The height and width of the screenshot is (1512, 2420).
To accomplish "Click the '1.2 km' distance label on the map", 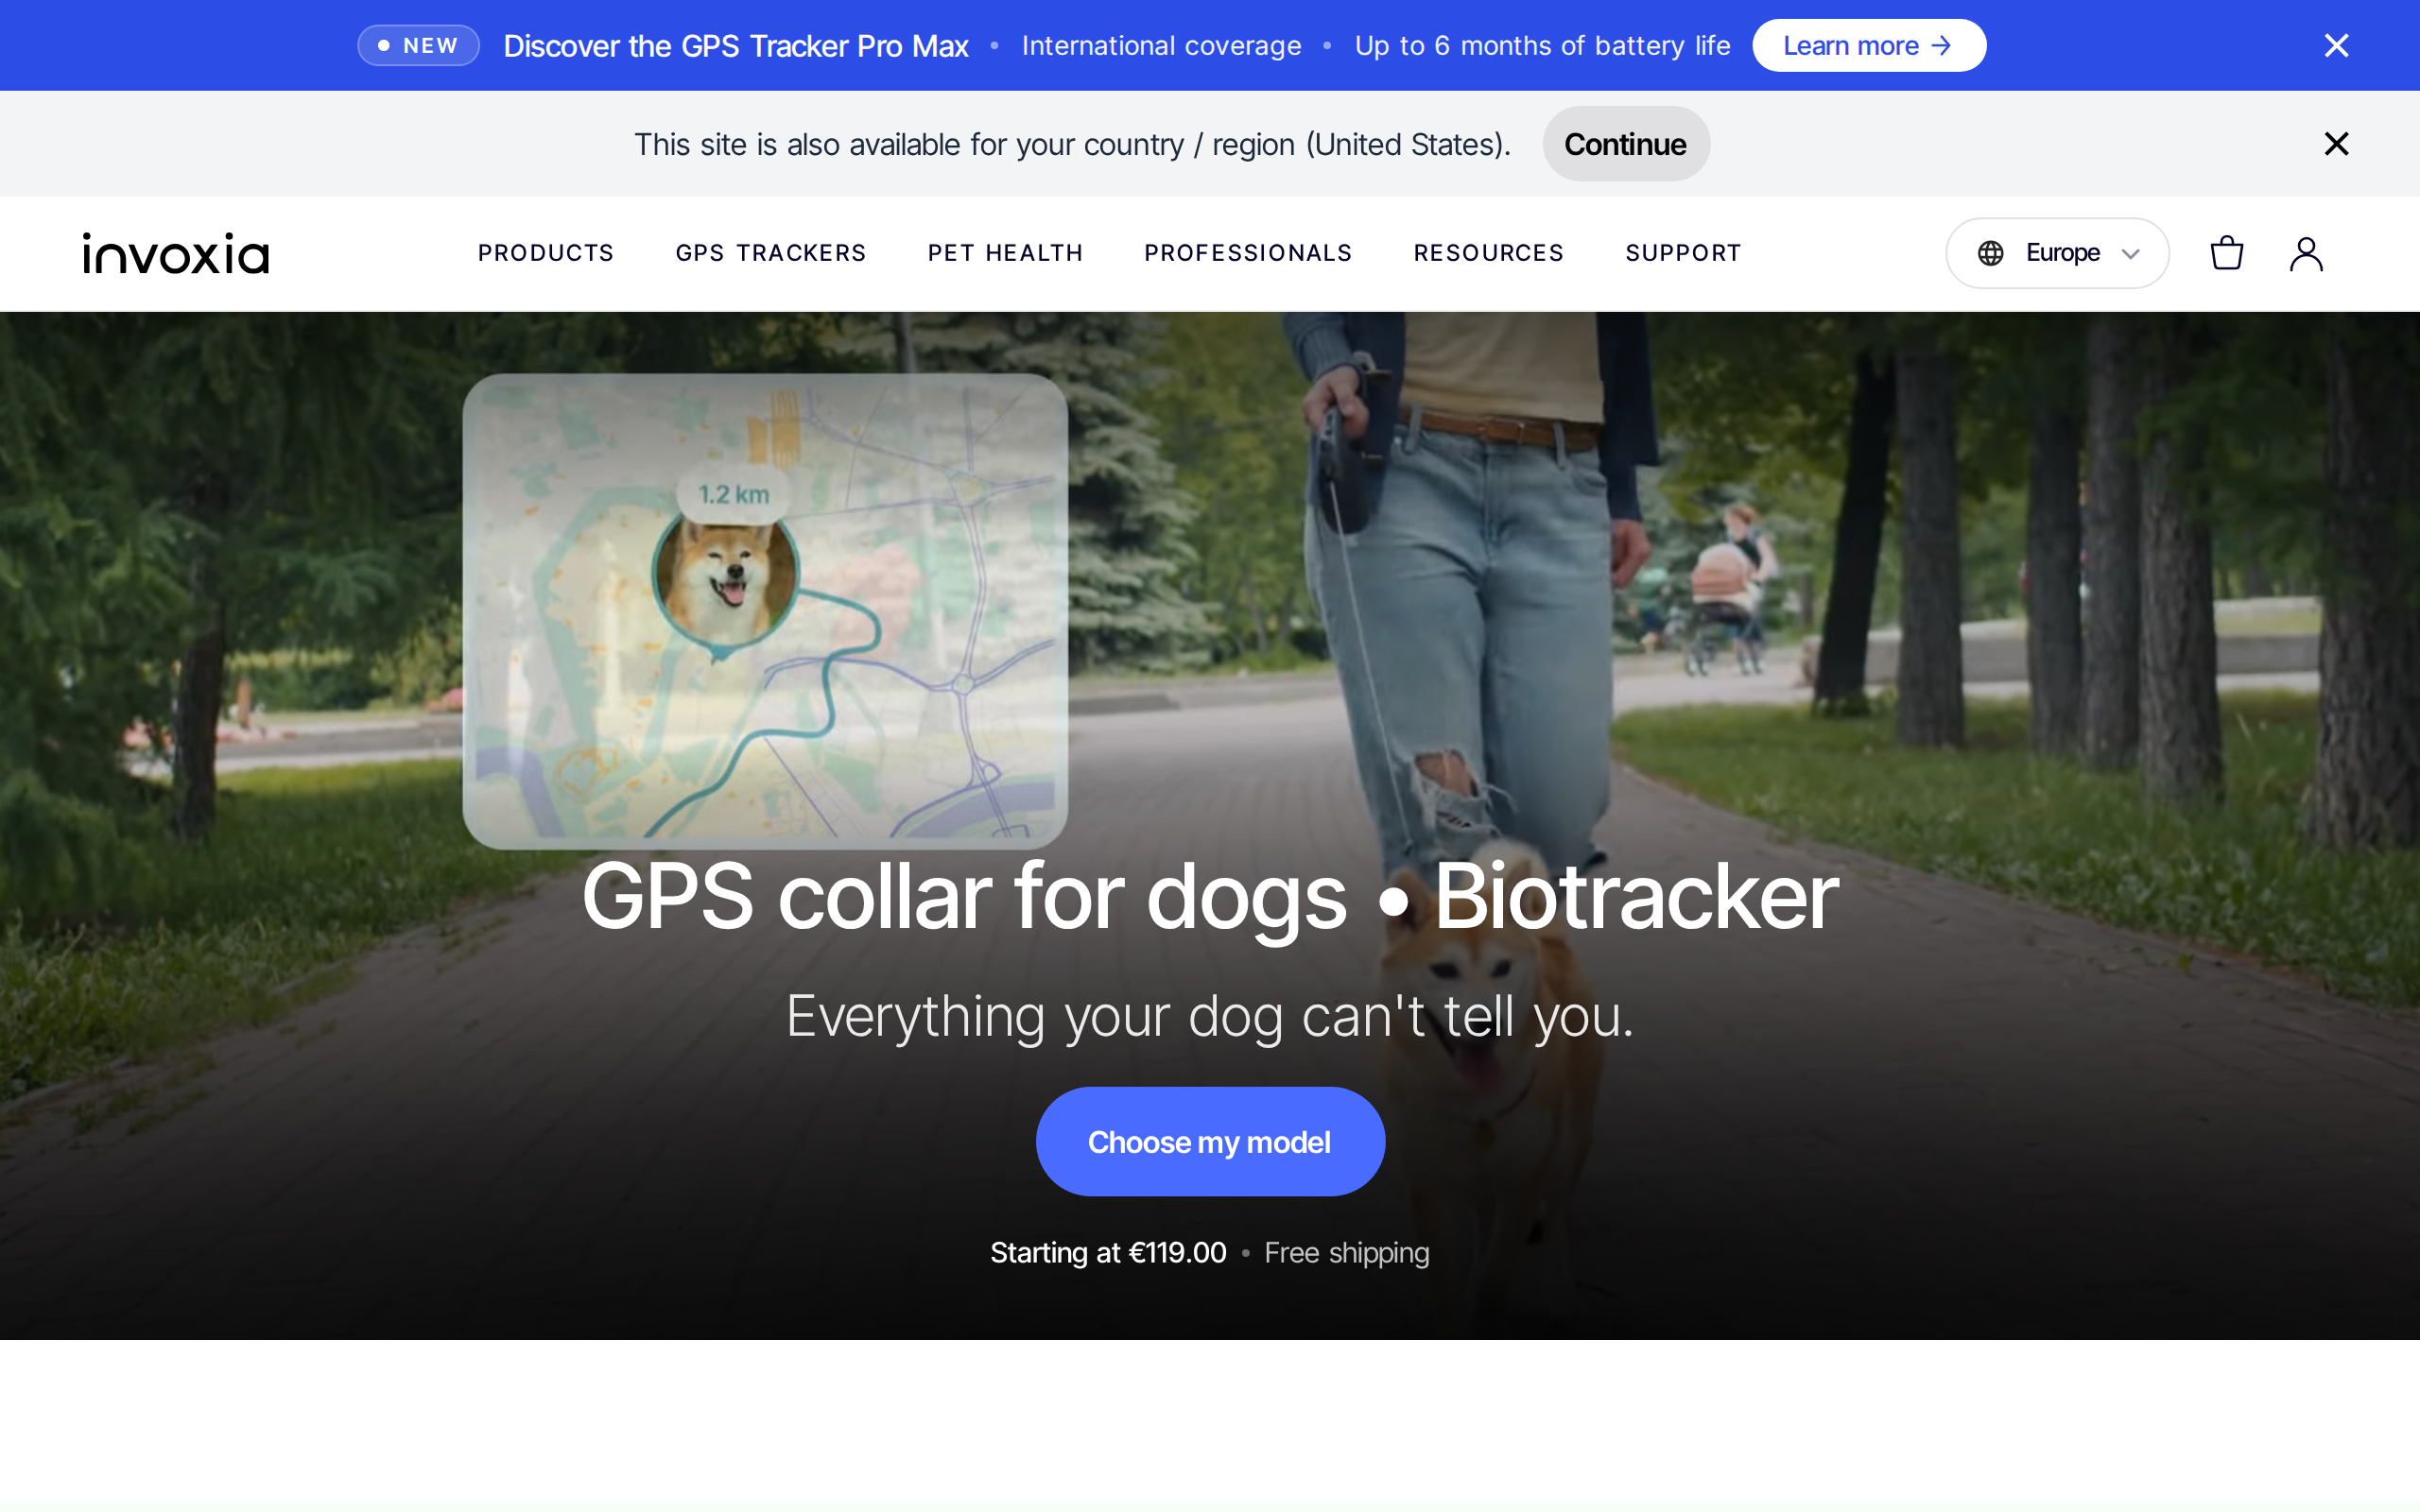I will click(734, 494).
